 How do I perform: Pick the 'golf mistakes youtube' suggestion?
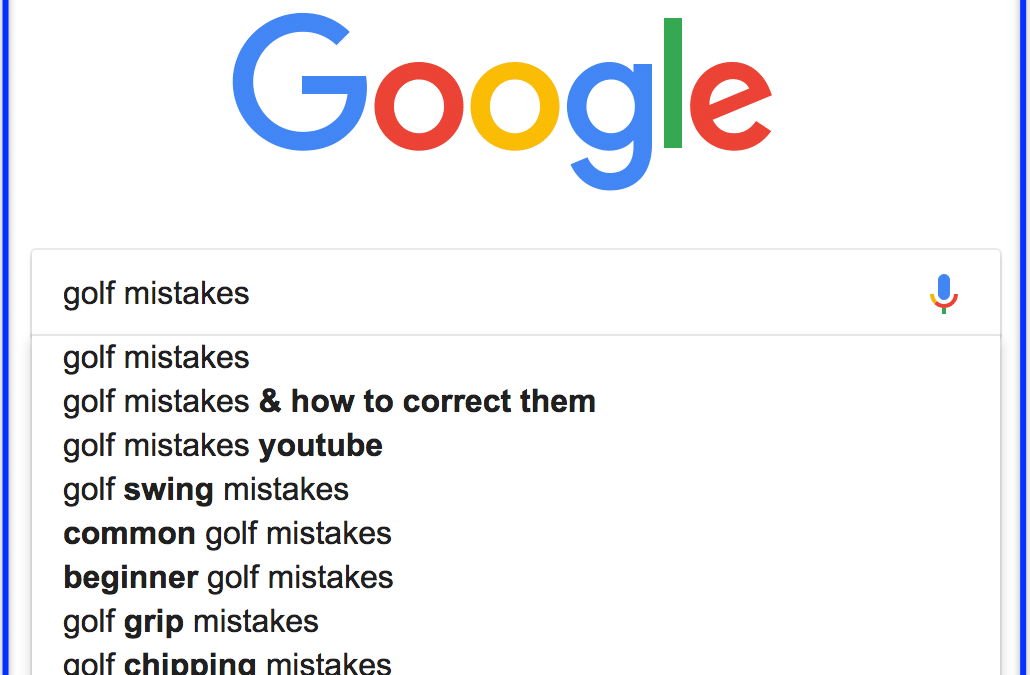(x=516, y=446)
